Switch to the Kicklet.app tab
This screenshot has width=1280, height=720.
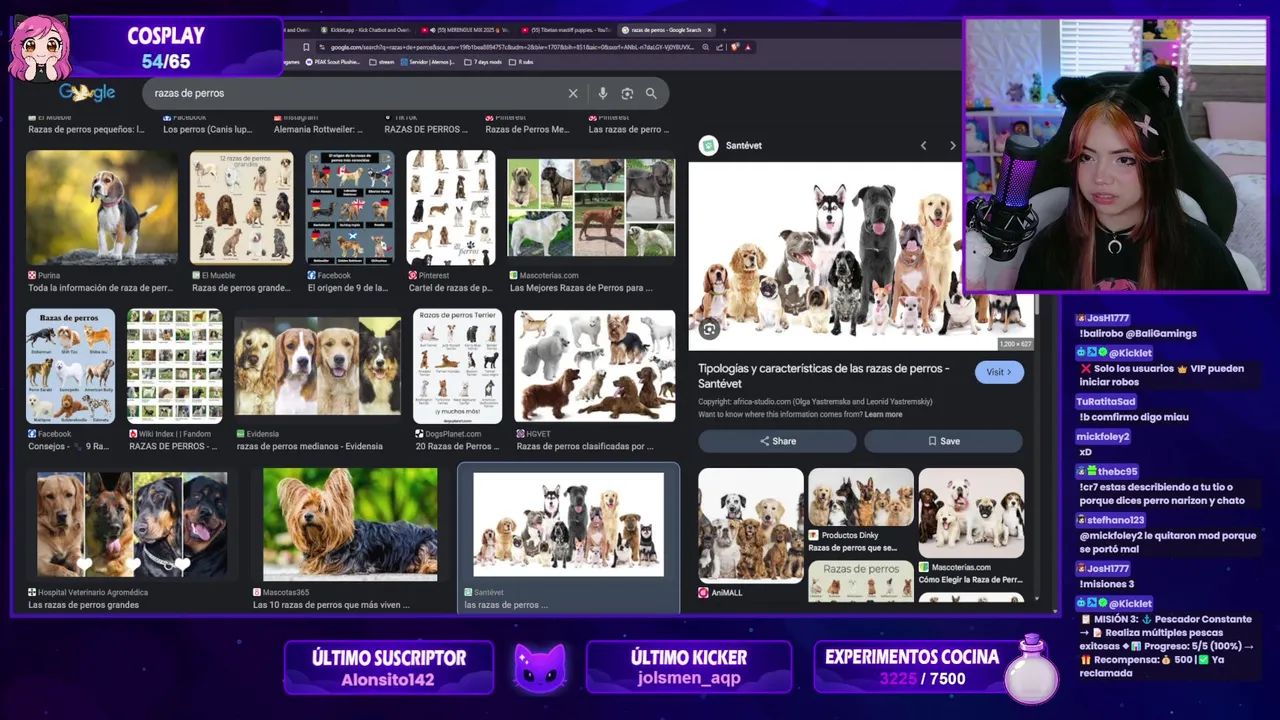(x=366, y=30)
